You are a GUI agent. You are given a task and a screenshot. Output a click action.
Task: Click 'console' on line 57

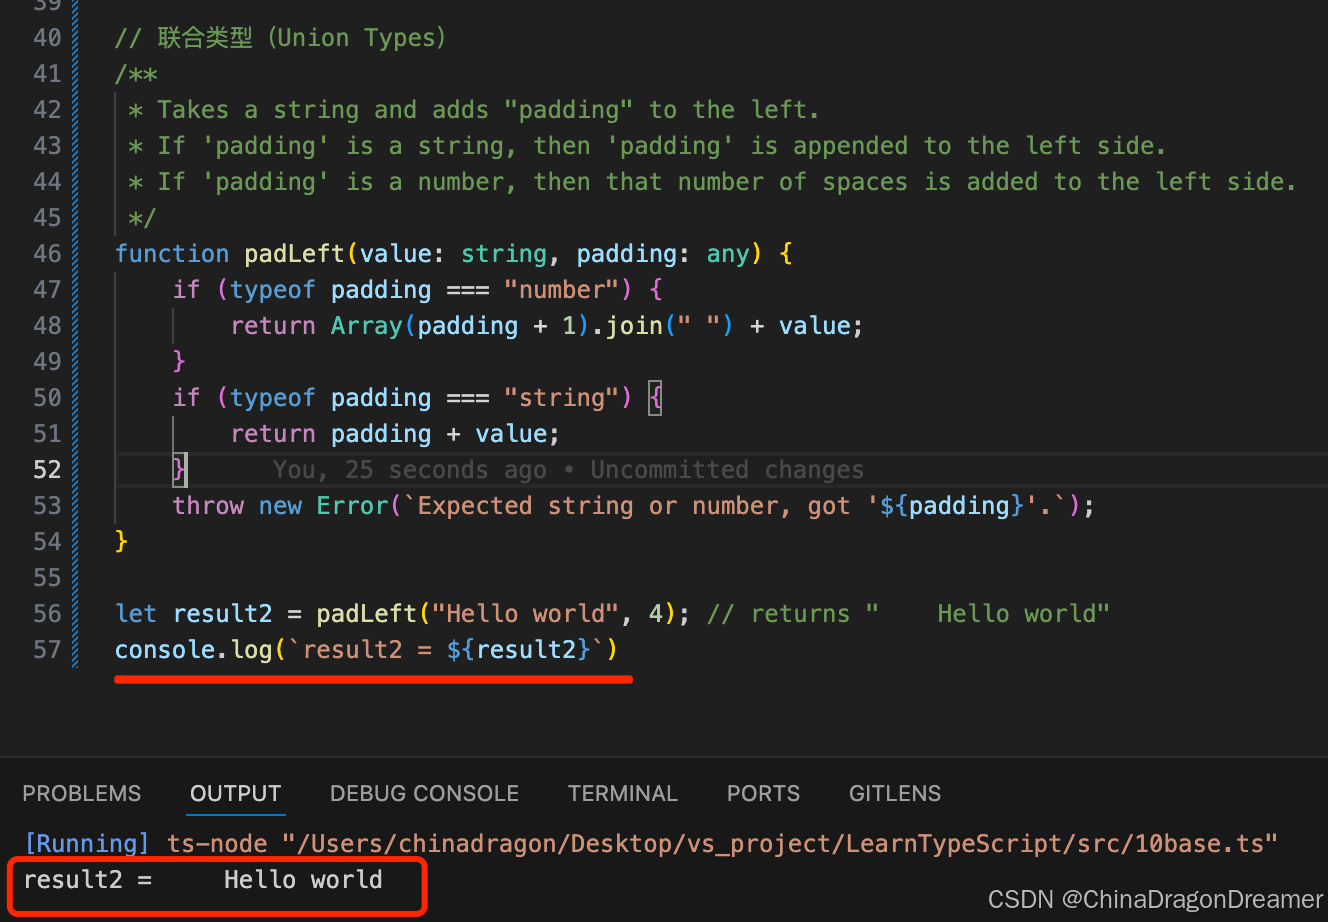165,650
